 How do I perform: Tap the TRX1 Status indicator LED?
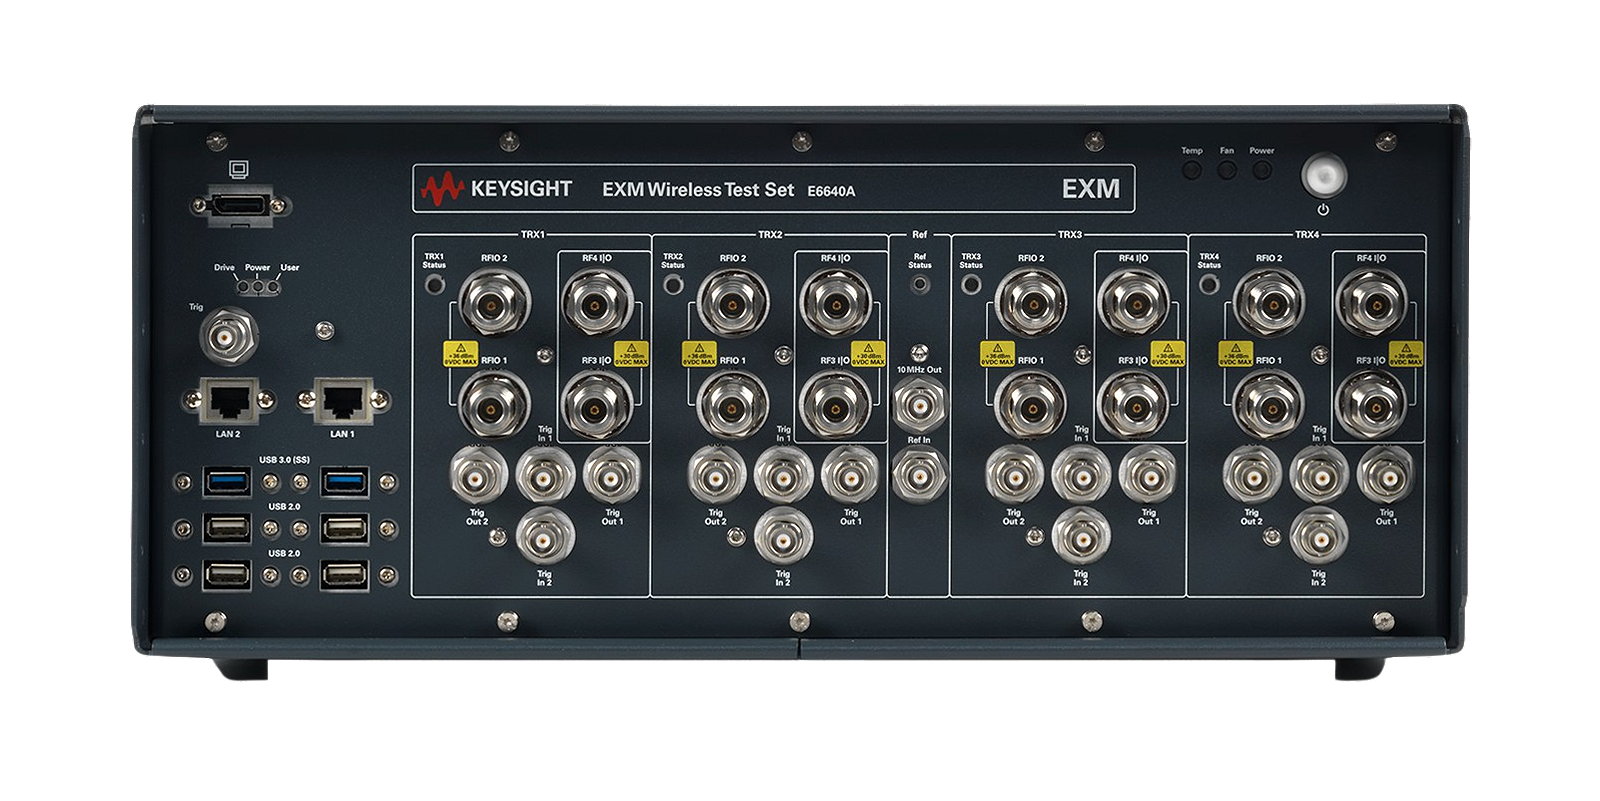(x=435, y=285)
